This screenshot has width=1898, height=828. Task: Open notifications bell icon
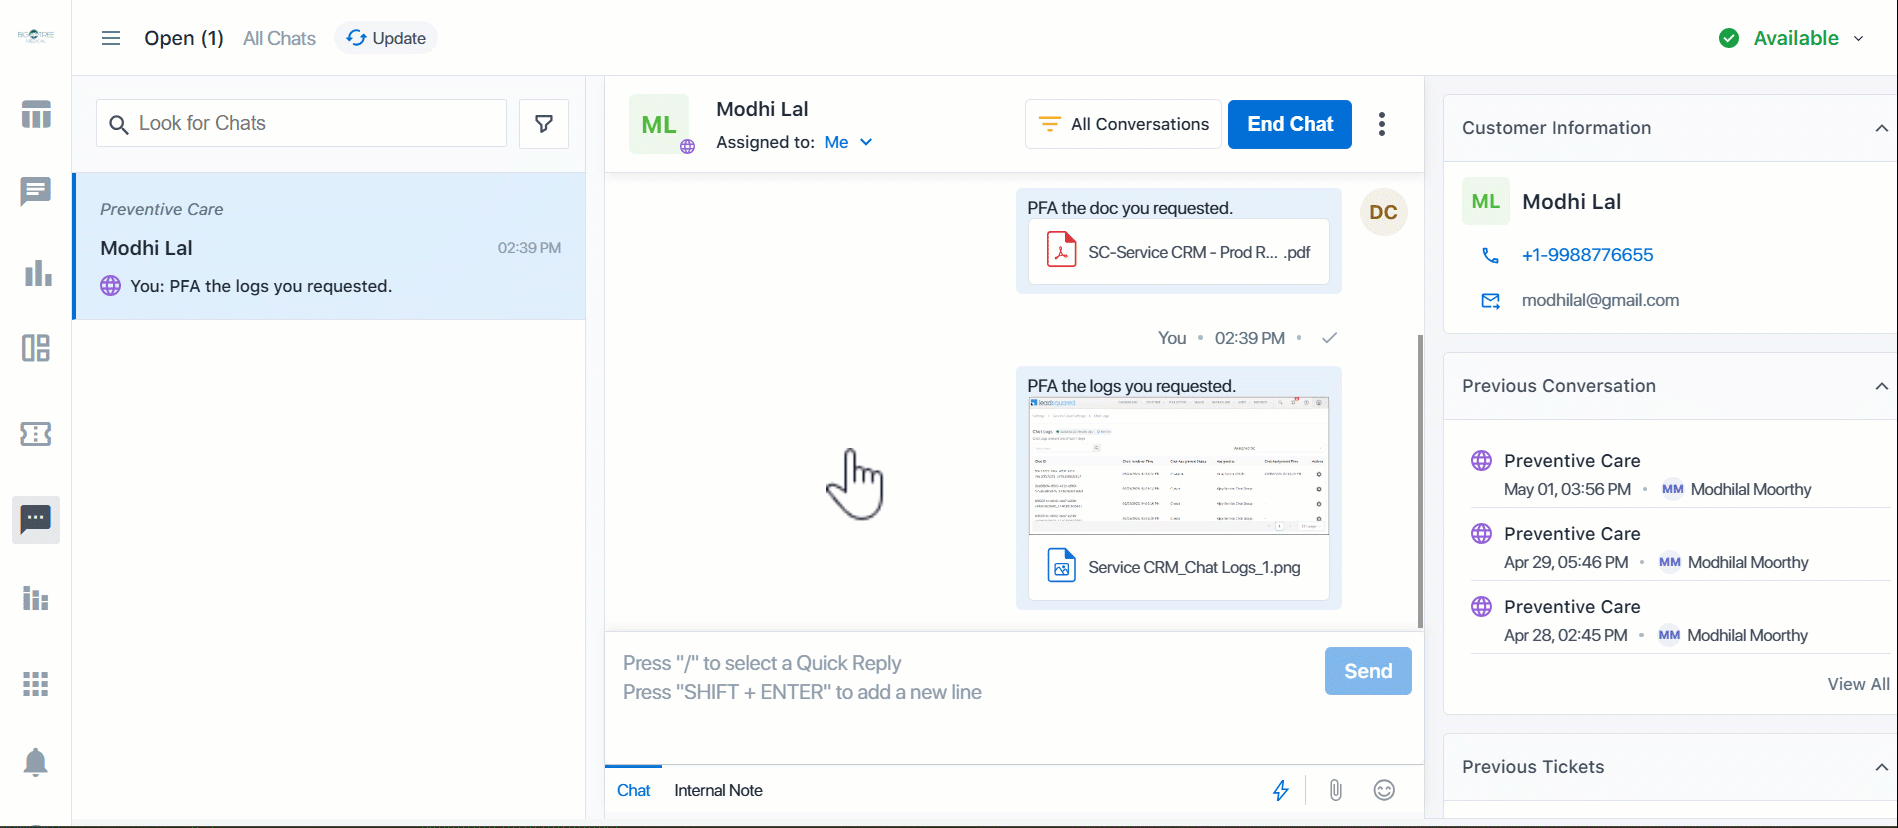click(x=36, y=762)
